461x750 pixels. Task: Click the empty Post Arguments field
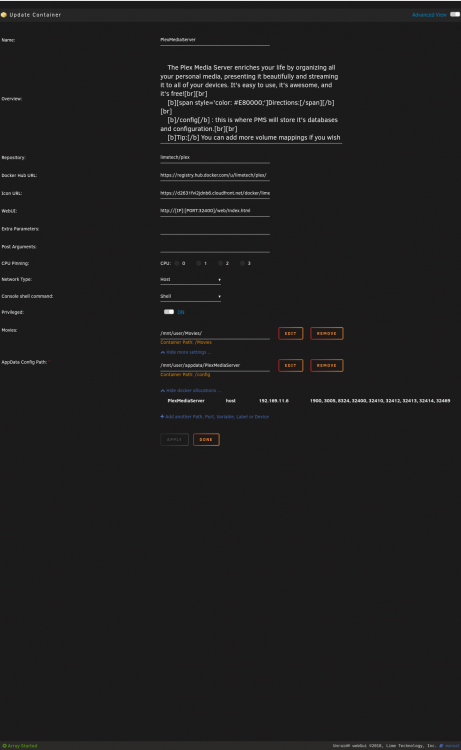click(215, 247)
